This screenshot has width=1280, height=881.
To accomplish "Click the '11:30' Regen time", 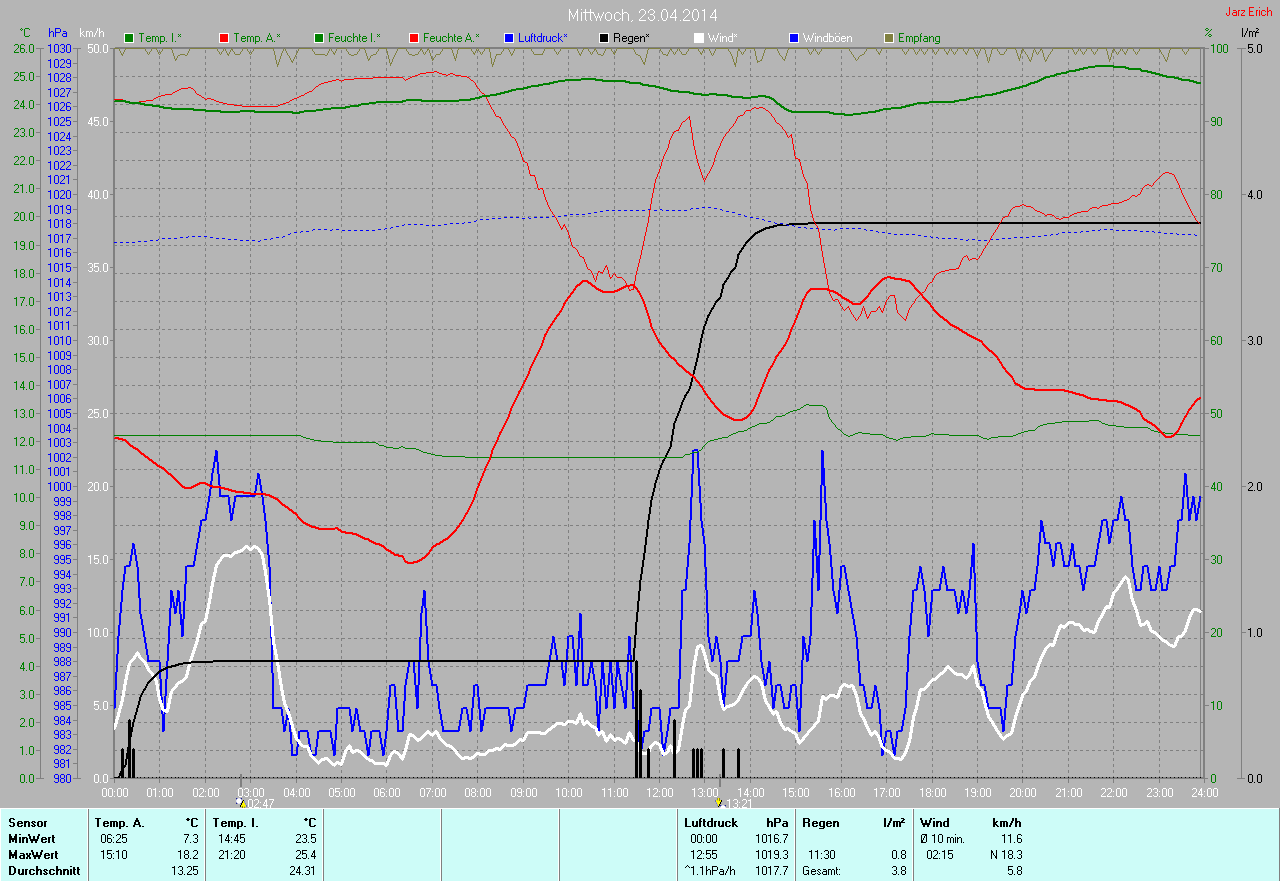I will point(822,855).
